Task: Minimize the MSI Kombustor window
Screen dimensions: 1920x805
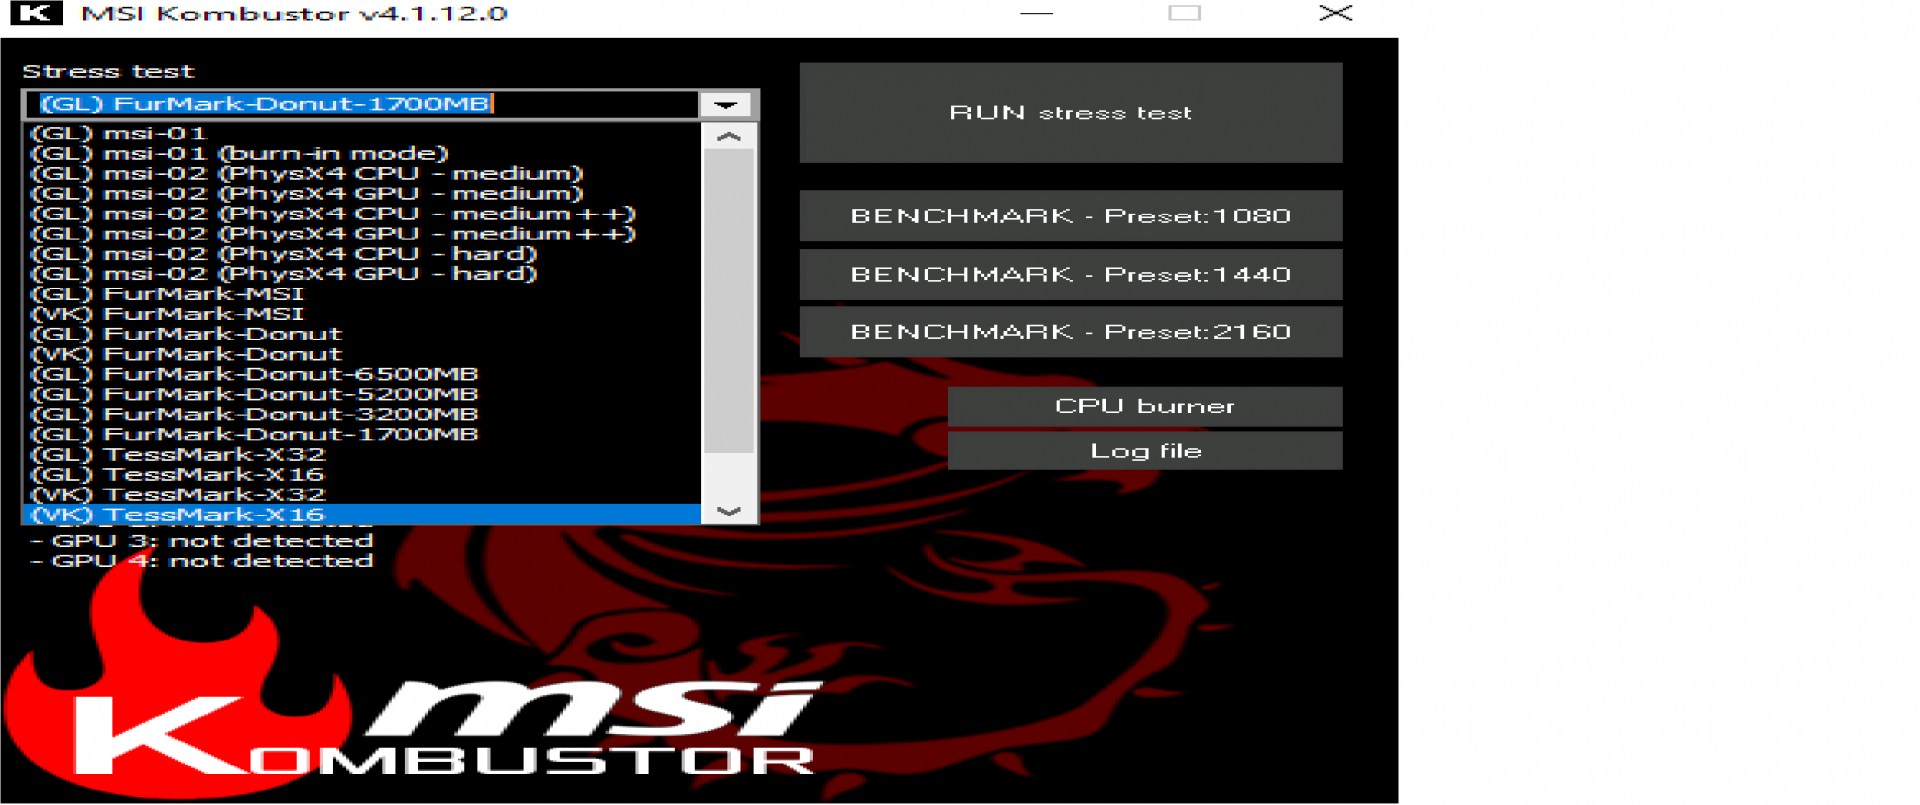Action: coord(1036,13)
